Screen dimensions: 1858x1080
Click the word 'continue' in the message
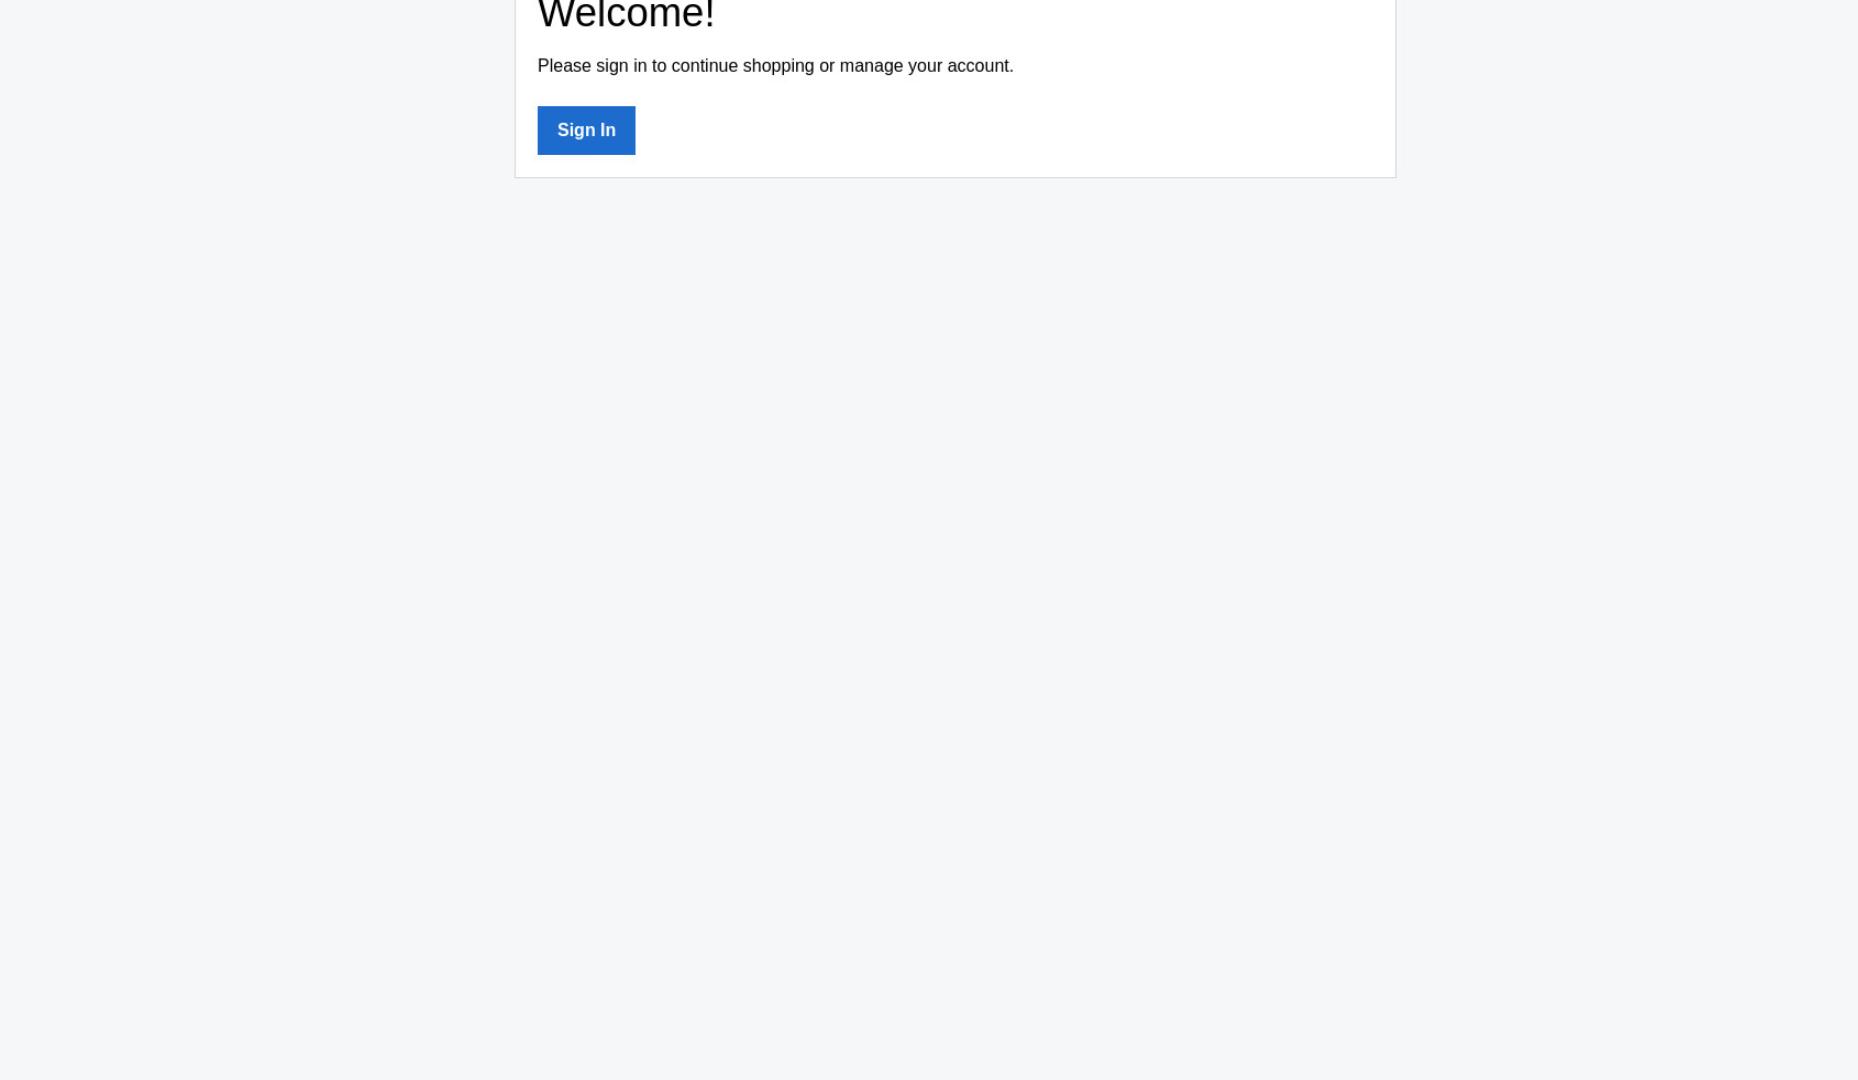coord(704,66)
